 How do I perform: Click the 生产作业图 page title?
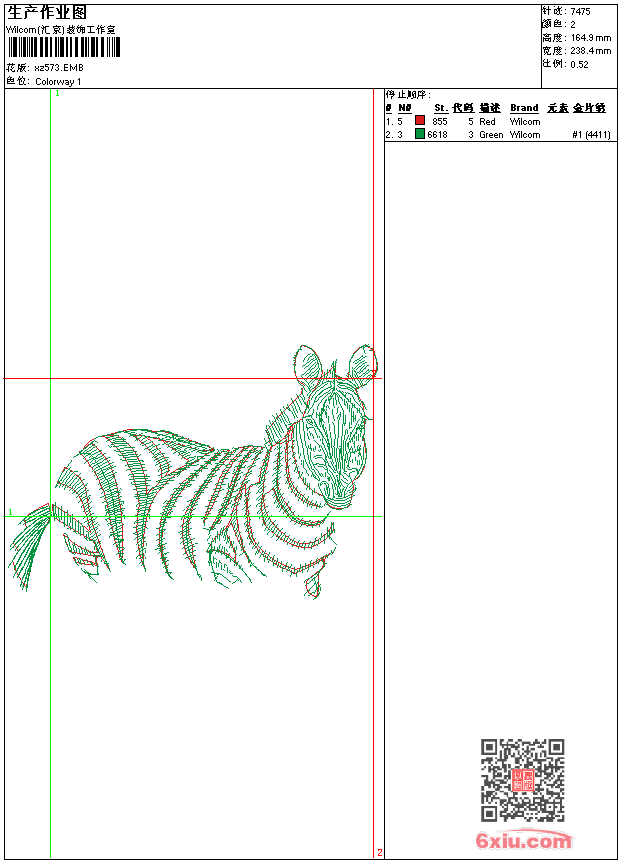coord(47,12)
